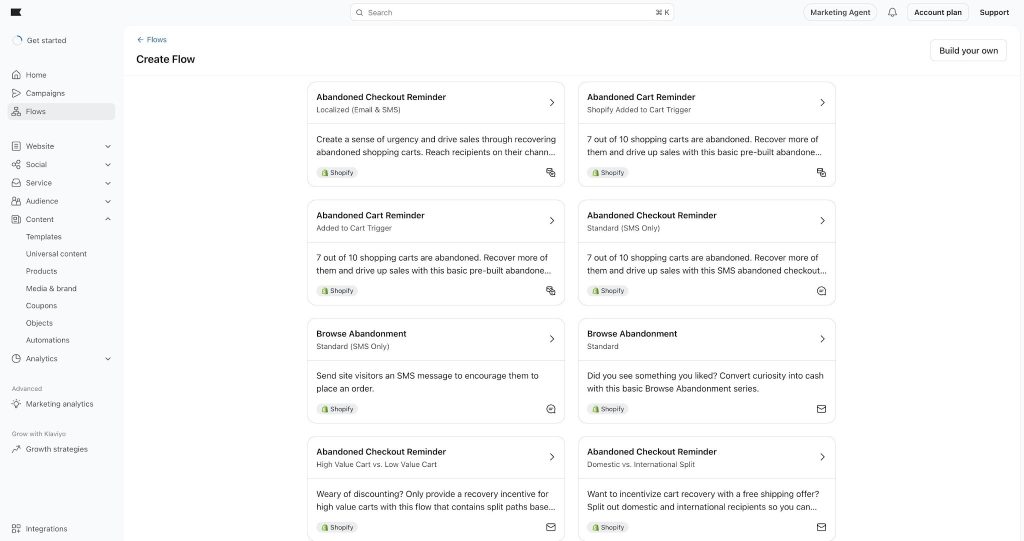Open the Marketing Agent button

[840, 12]
